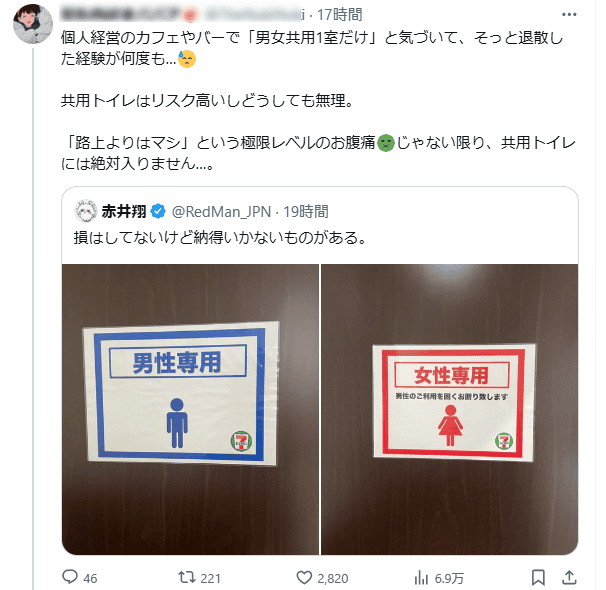Open the @RedMan_JPN handle link
Viewport: 606px width, 590px height.
[221, 212]
